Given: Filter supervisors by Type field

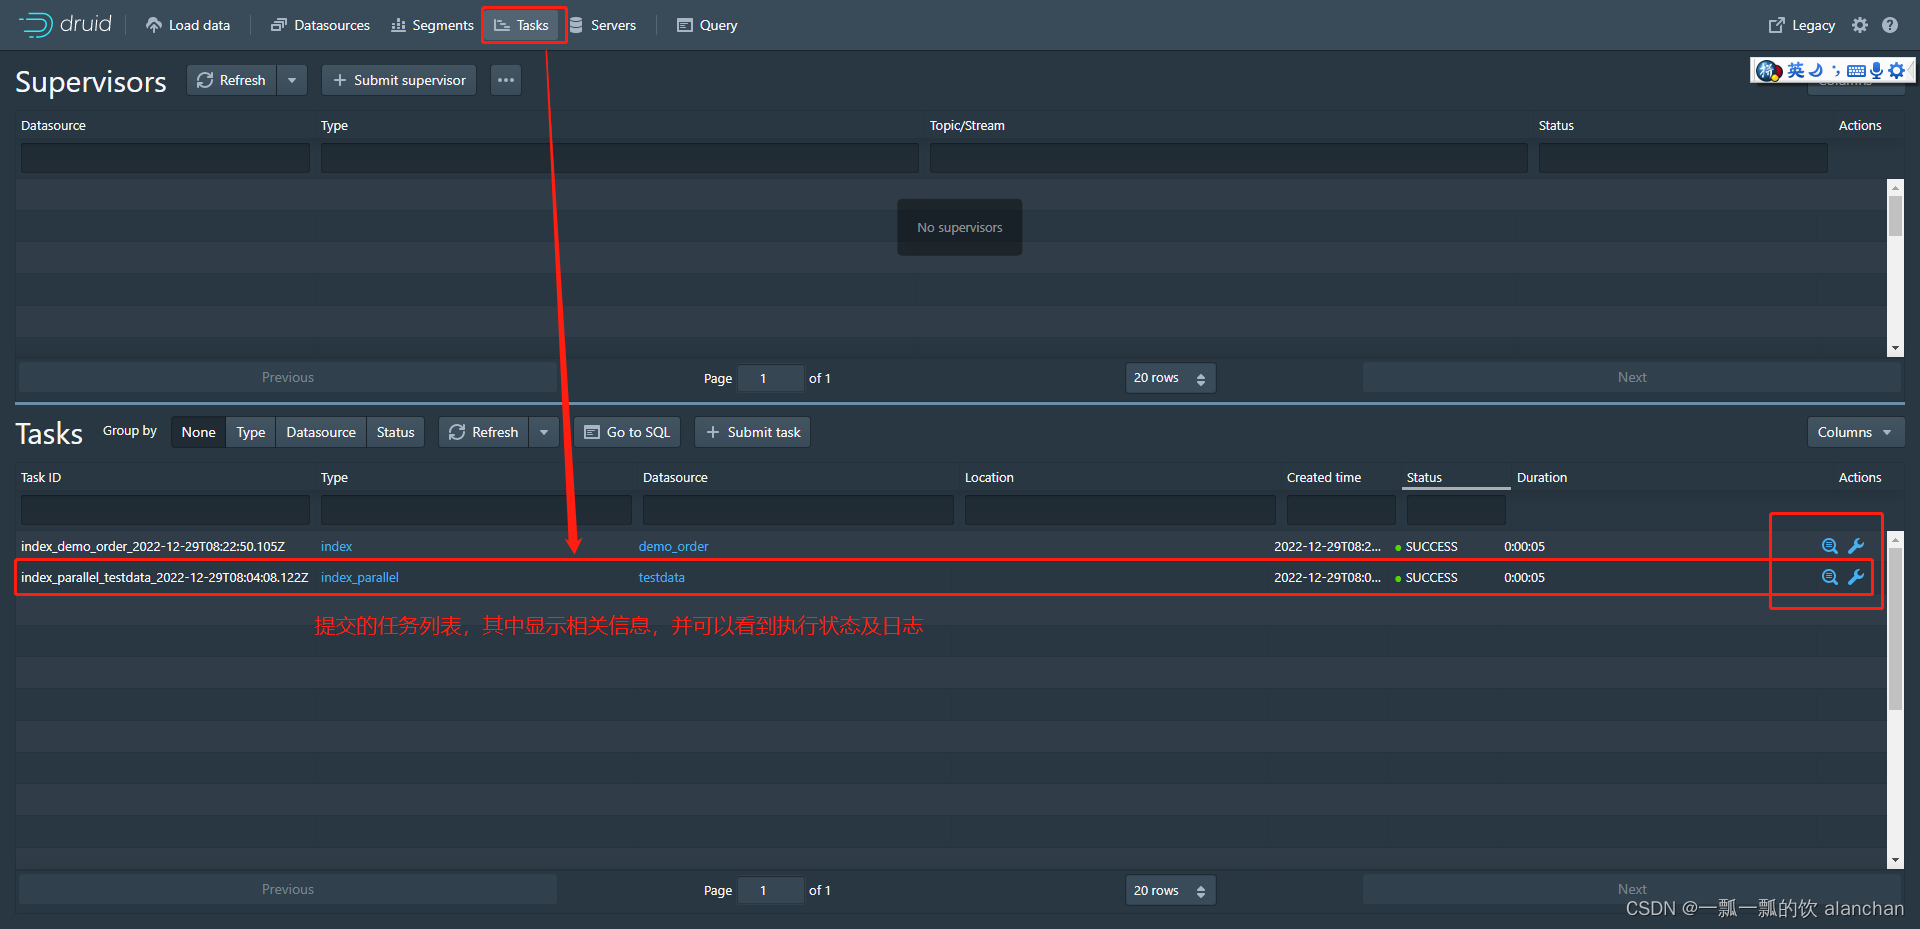Looking at the screenshot, I should coord(619,158).
